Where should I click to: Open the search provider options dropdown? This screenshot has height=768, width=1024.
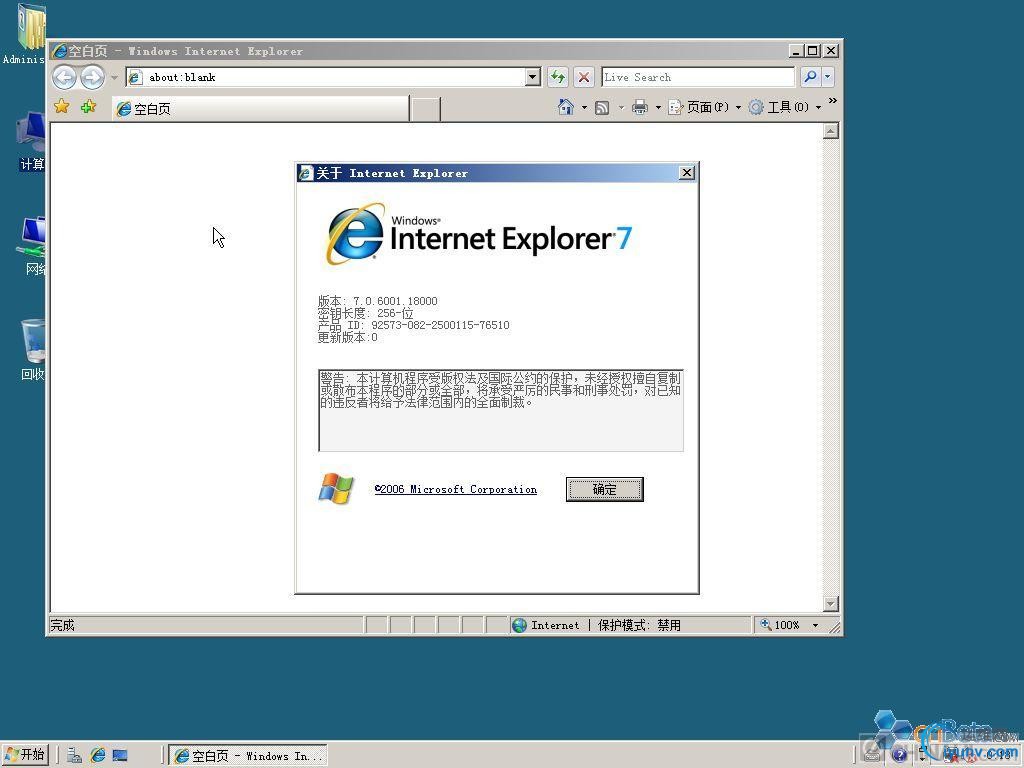[x=827, y=77]
